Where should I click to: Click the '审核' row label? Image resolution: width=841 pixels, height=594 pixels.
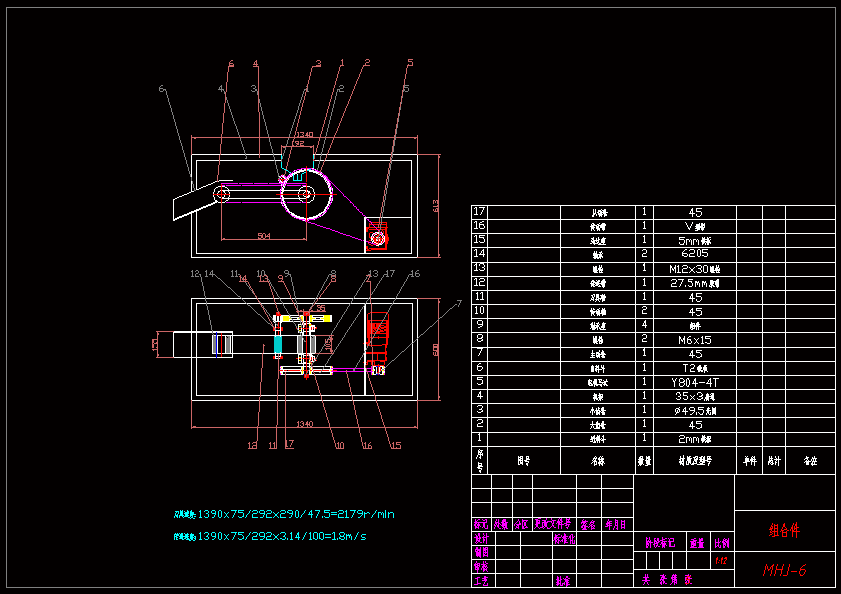tap(481, 567)
